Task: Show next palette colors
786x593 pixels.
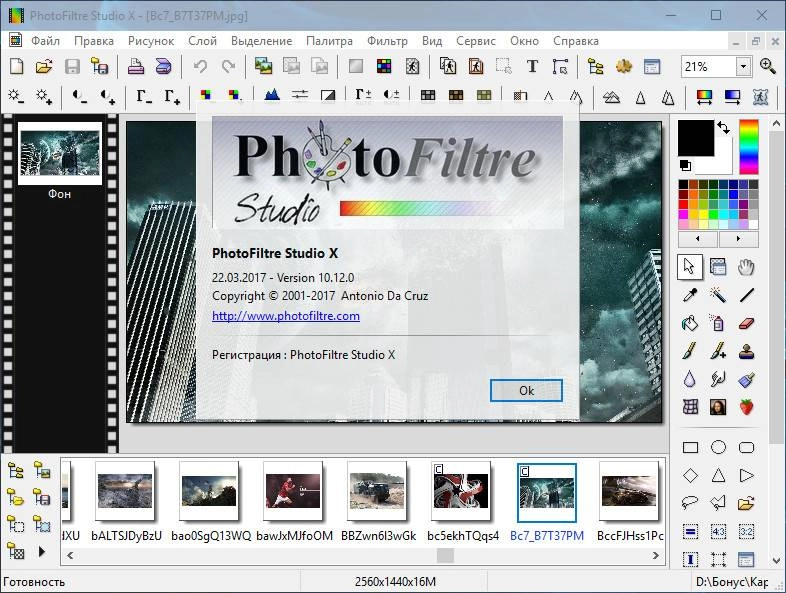Action: tap(738, 239)
